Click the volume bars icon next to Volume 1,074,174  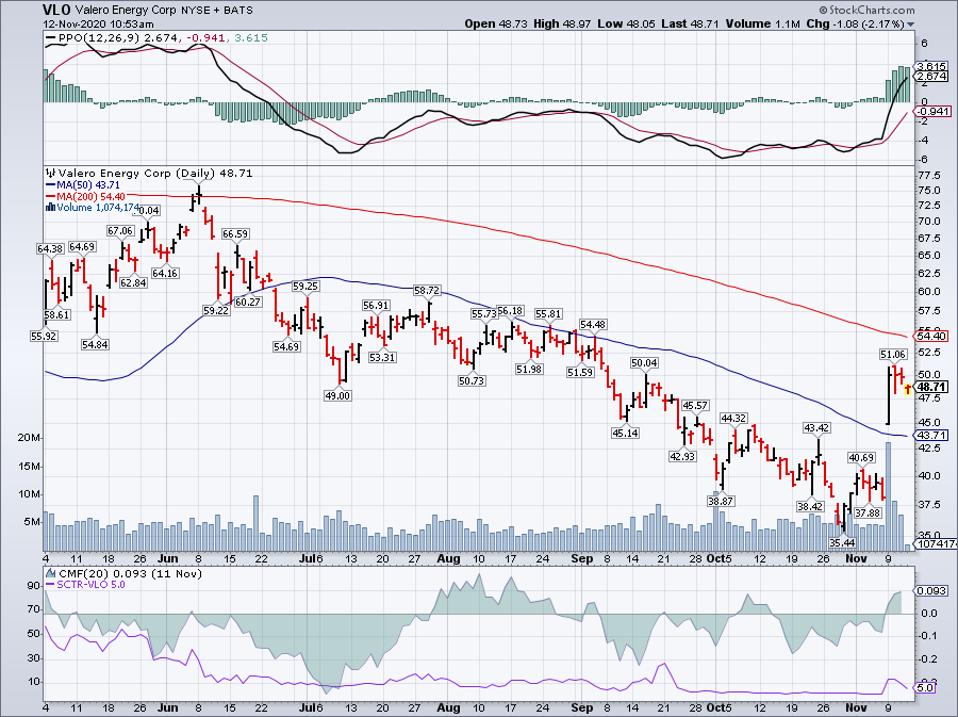click(x=51, y=207)
